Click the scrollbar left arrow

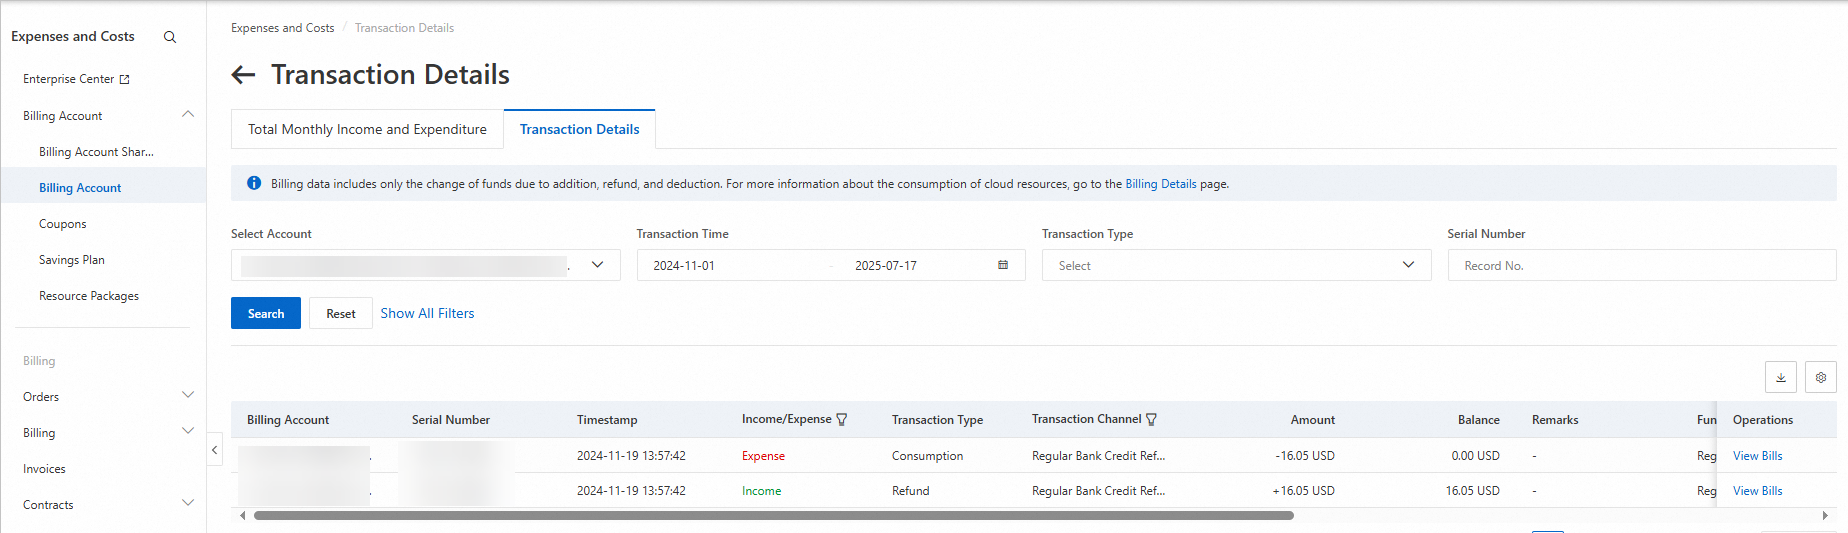point(242,516)
